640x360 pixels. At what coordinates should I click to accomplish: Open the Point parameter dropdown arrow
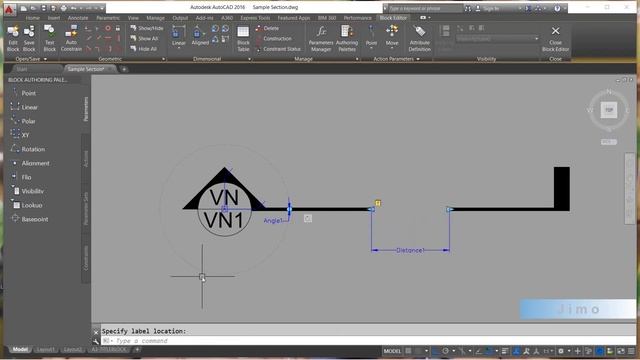[x=371, y=48]
